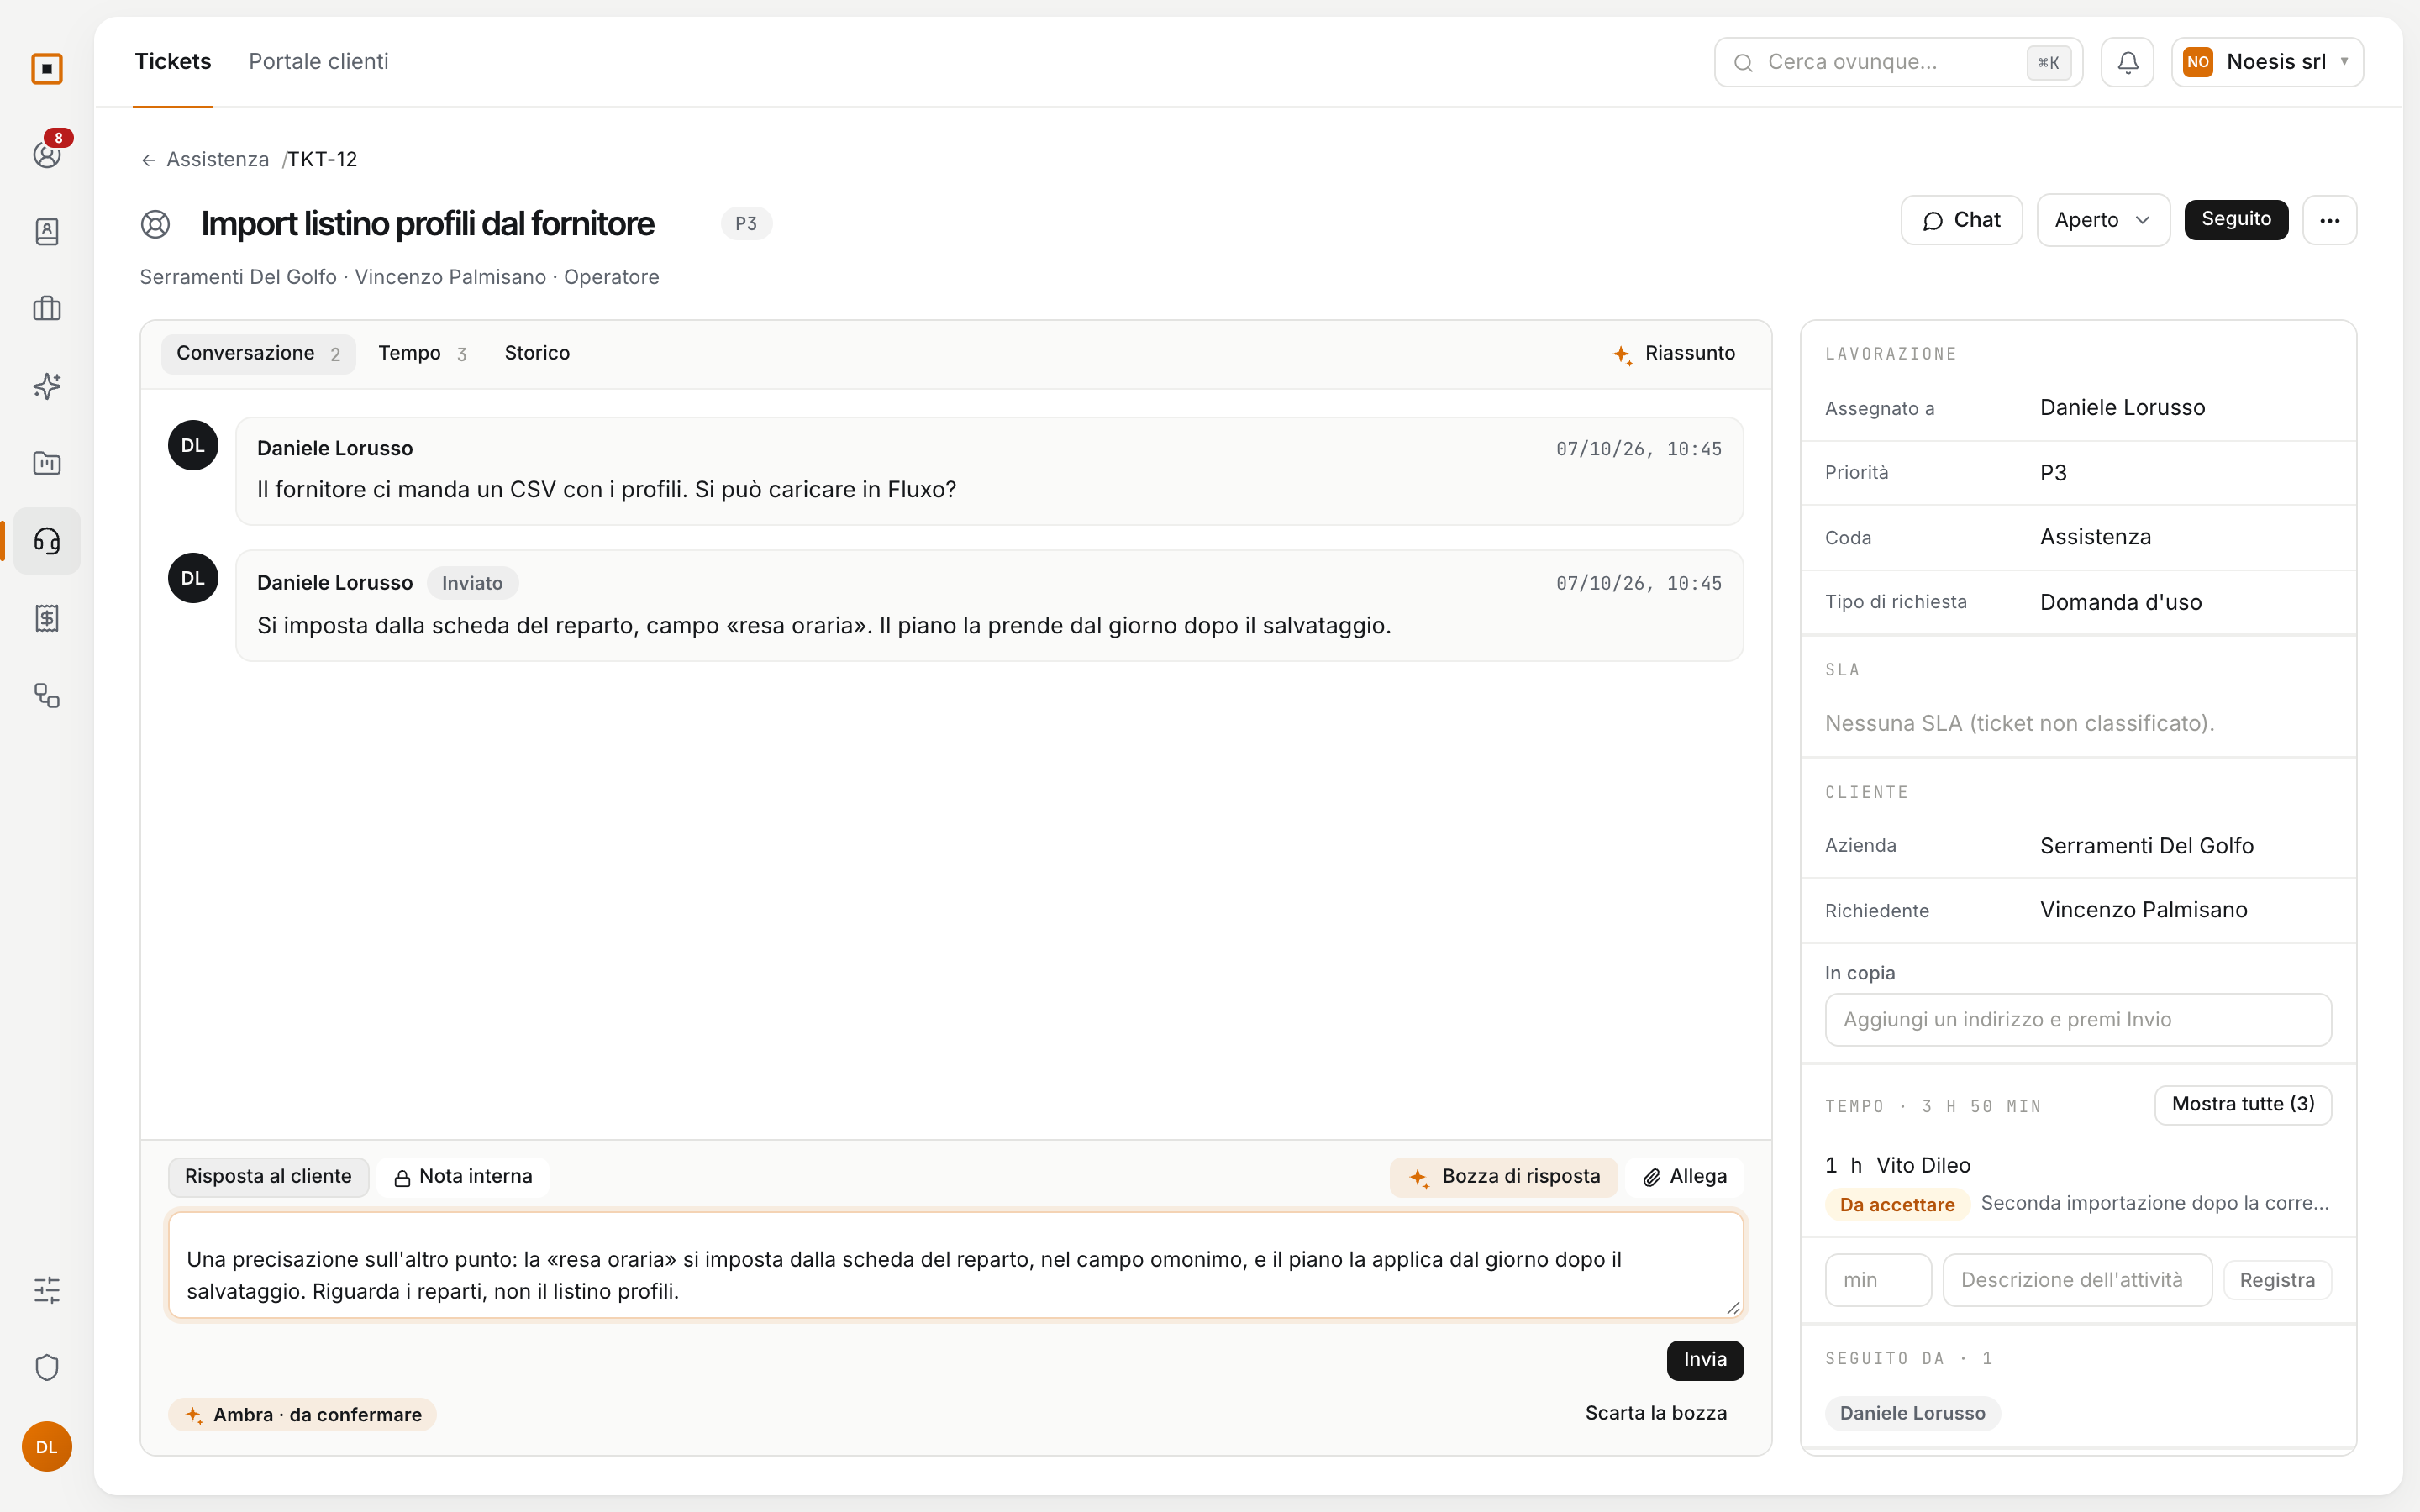Screen dimensions: 2420x1512
Task: Open the three-dots more options menu
Action: click(2329, 220)
